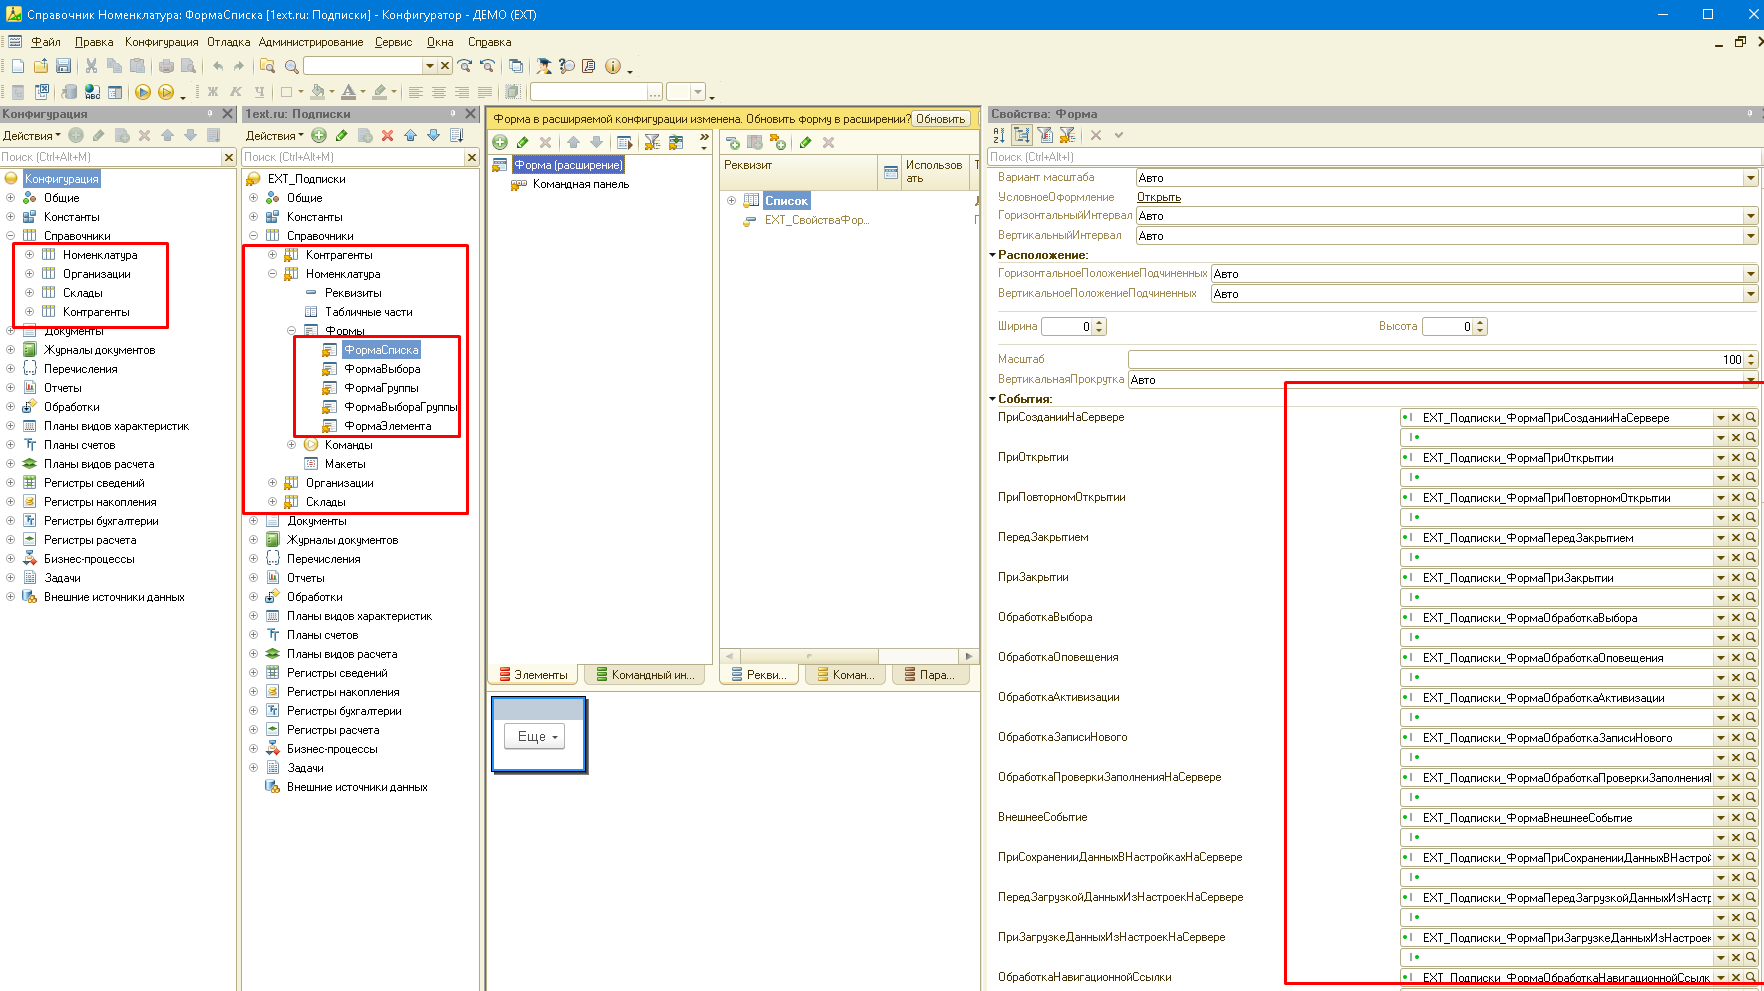Expand the Список attribute row
1764x991 pixels.
(x=731, y=201)
